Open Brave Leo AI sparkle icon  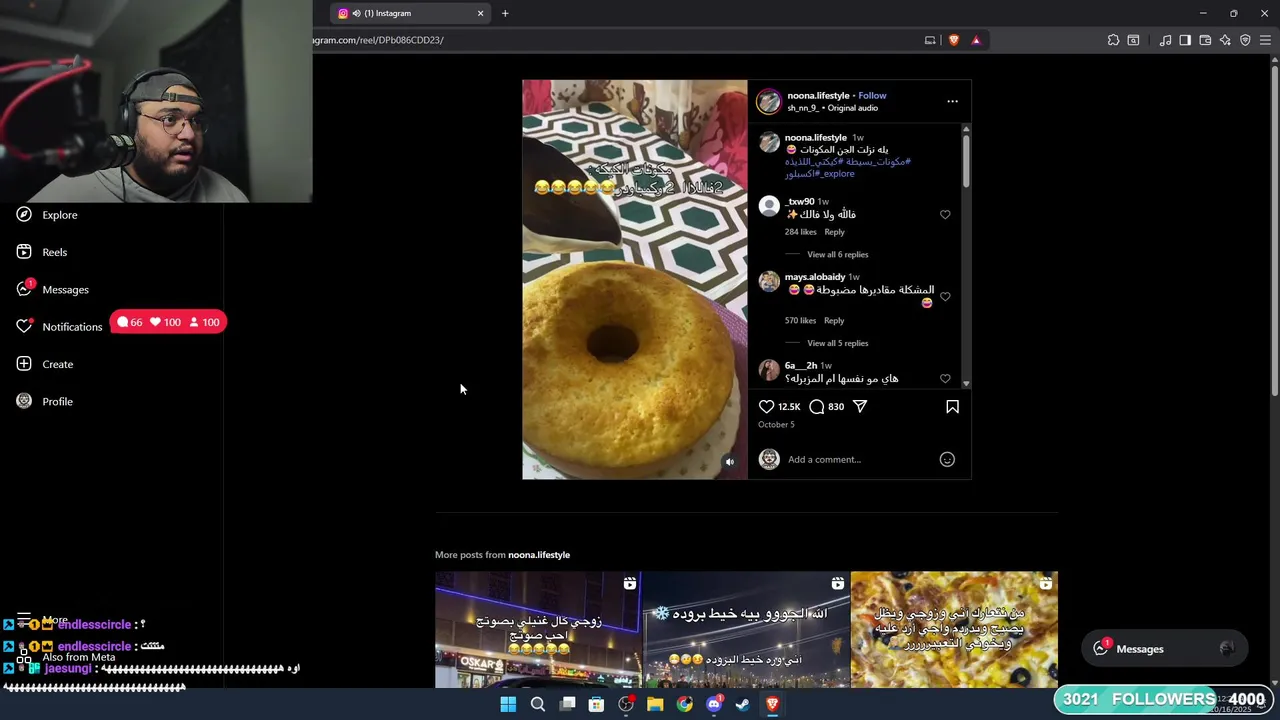[x=1225, y=40]
